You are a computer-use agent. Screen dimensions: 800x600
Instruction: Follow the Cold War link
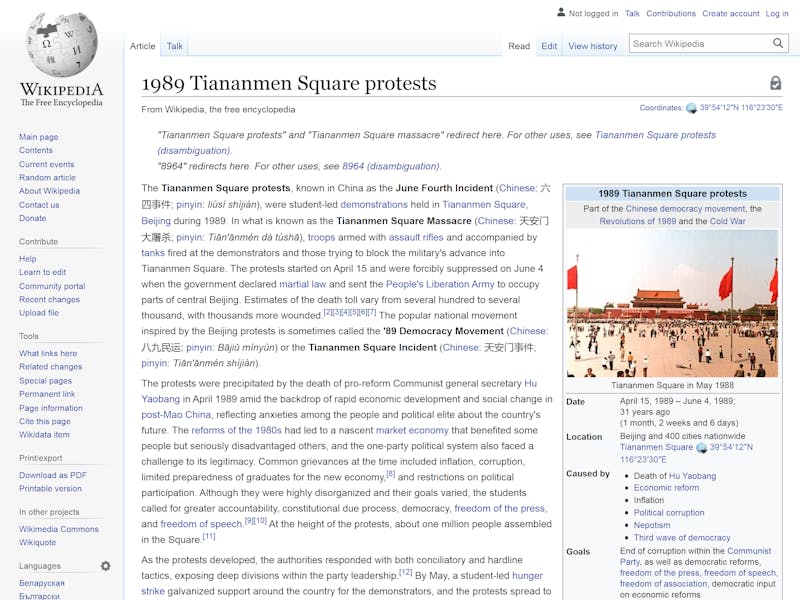728,221
